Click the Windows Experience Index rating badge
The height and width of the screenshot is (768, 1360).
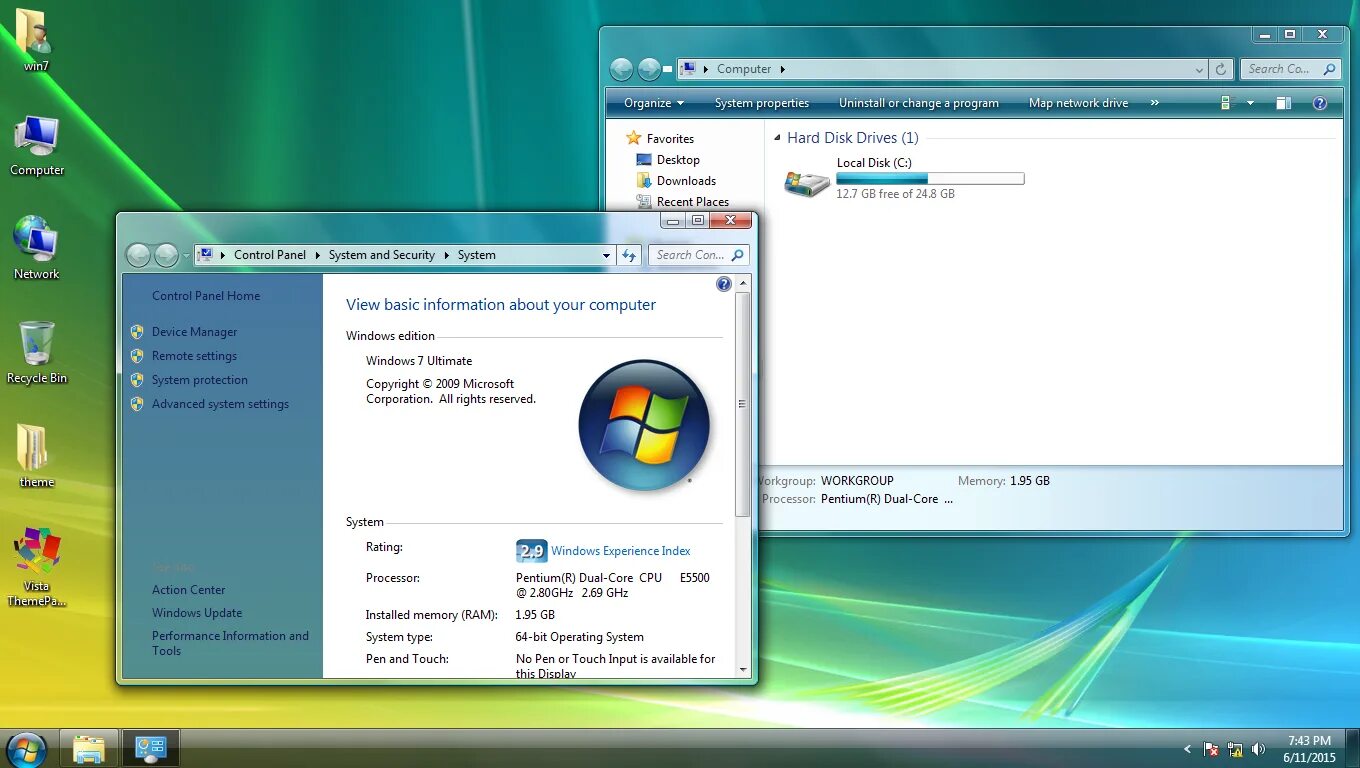click(531, 551)
